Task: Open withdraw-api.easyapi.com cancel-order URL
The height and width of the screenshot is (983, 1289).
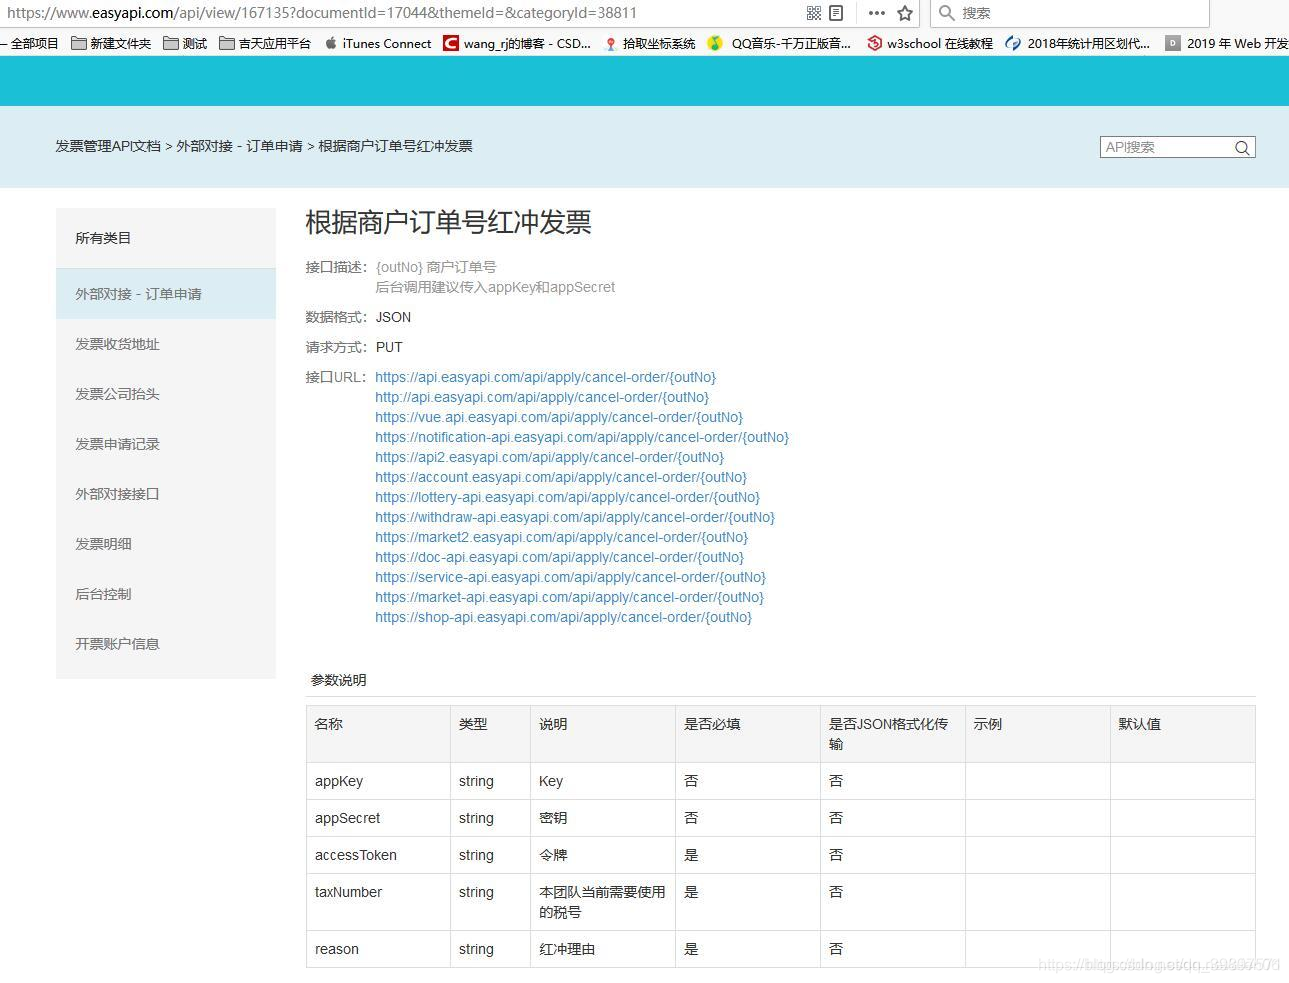Action: (x=575, y=517)
